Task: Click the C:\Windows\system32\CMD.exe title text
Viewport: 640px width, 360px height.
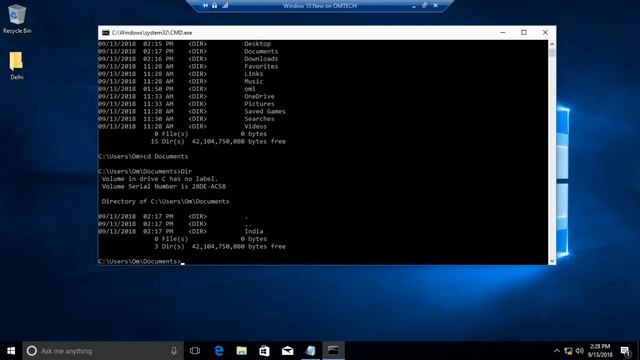Action: (152, 33)
